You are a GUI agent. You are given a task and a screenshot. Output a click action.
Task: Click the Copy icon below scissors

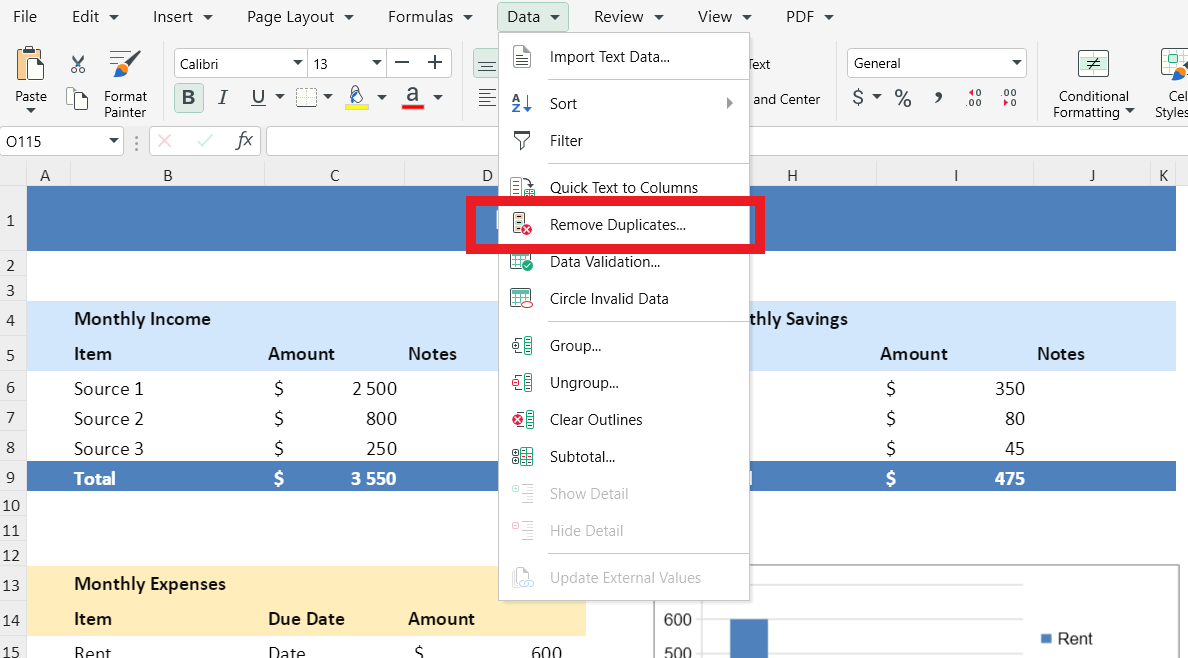pyautogui.click(x=78, y=98)
